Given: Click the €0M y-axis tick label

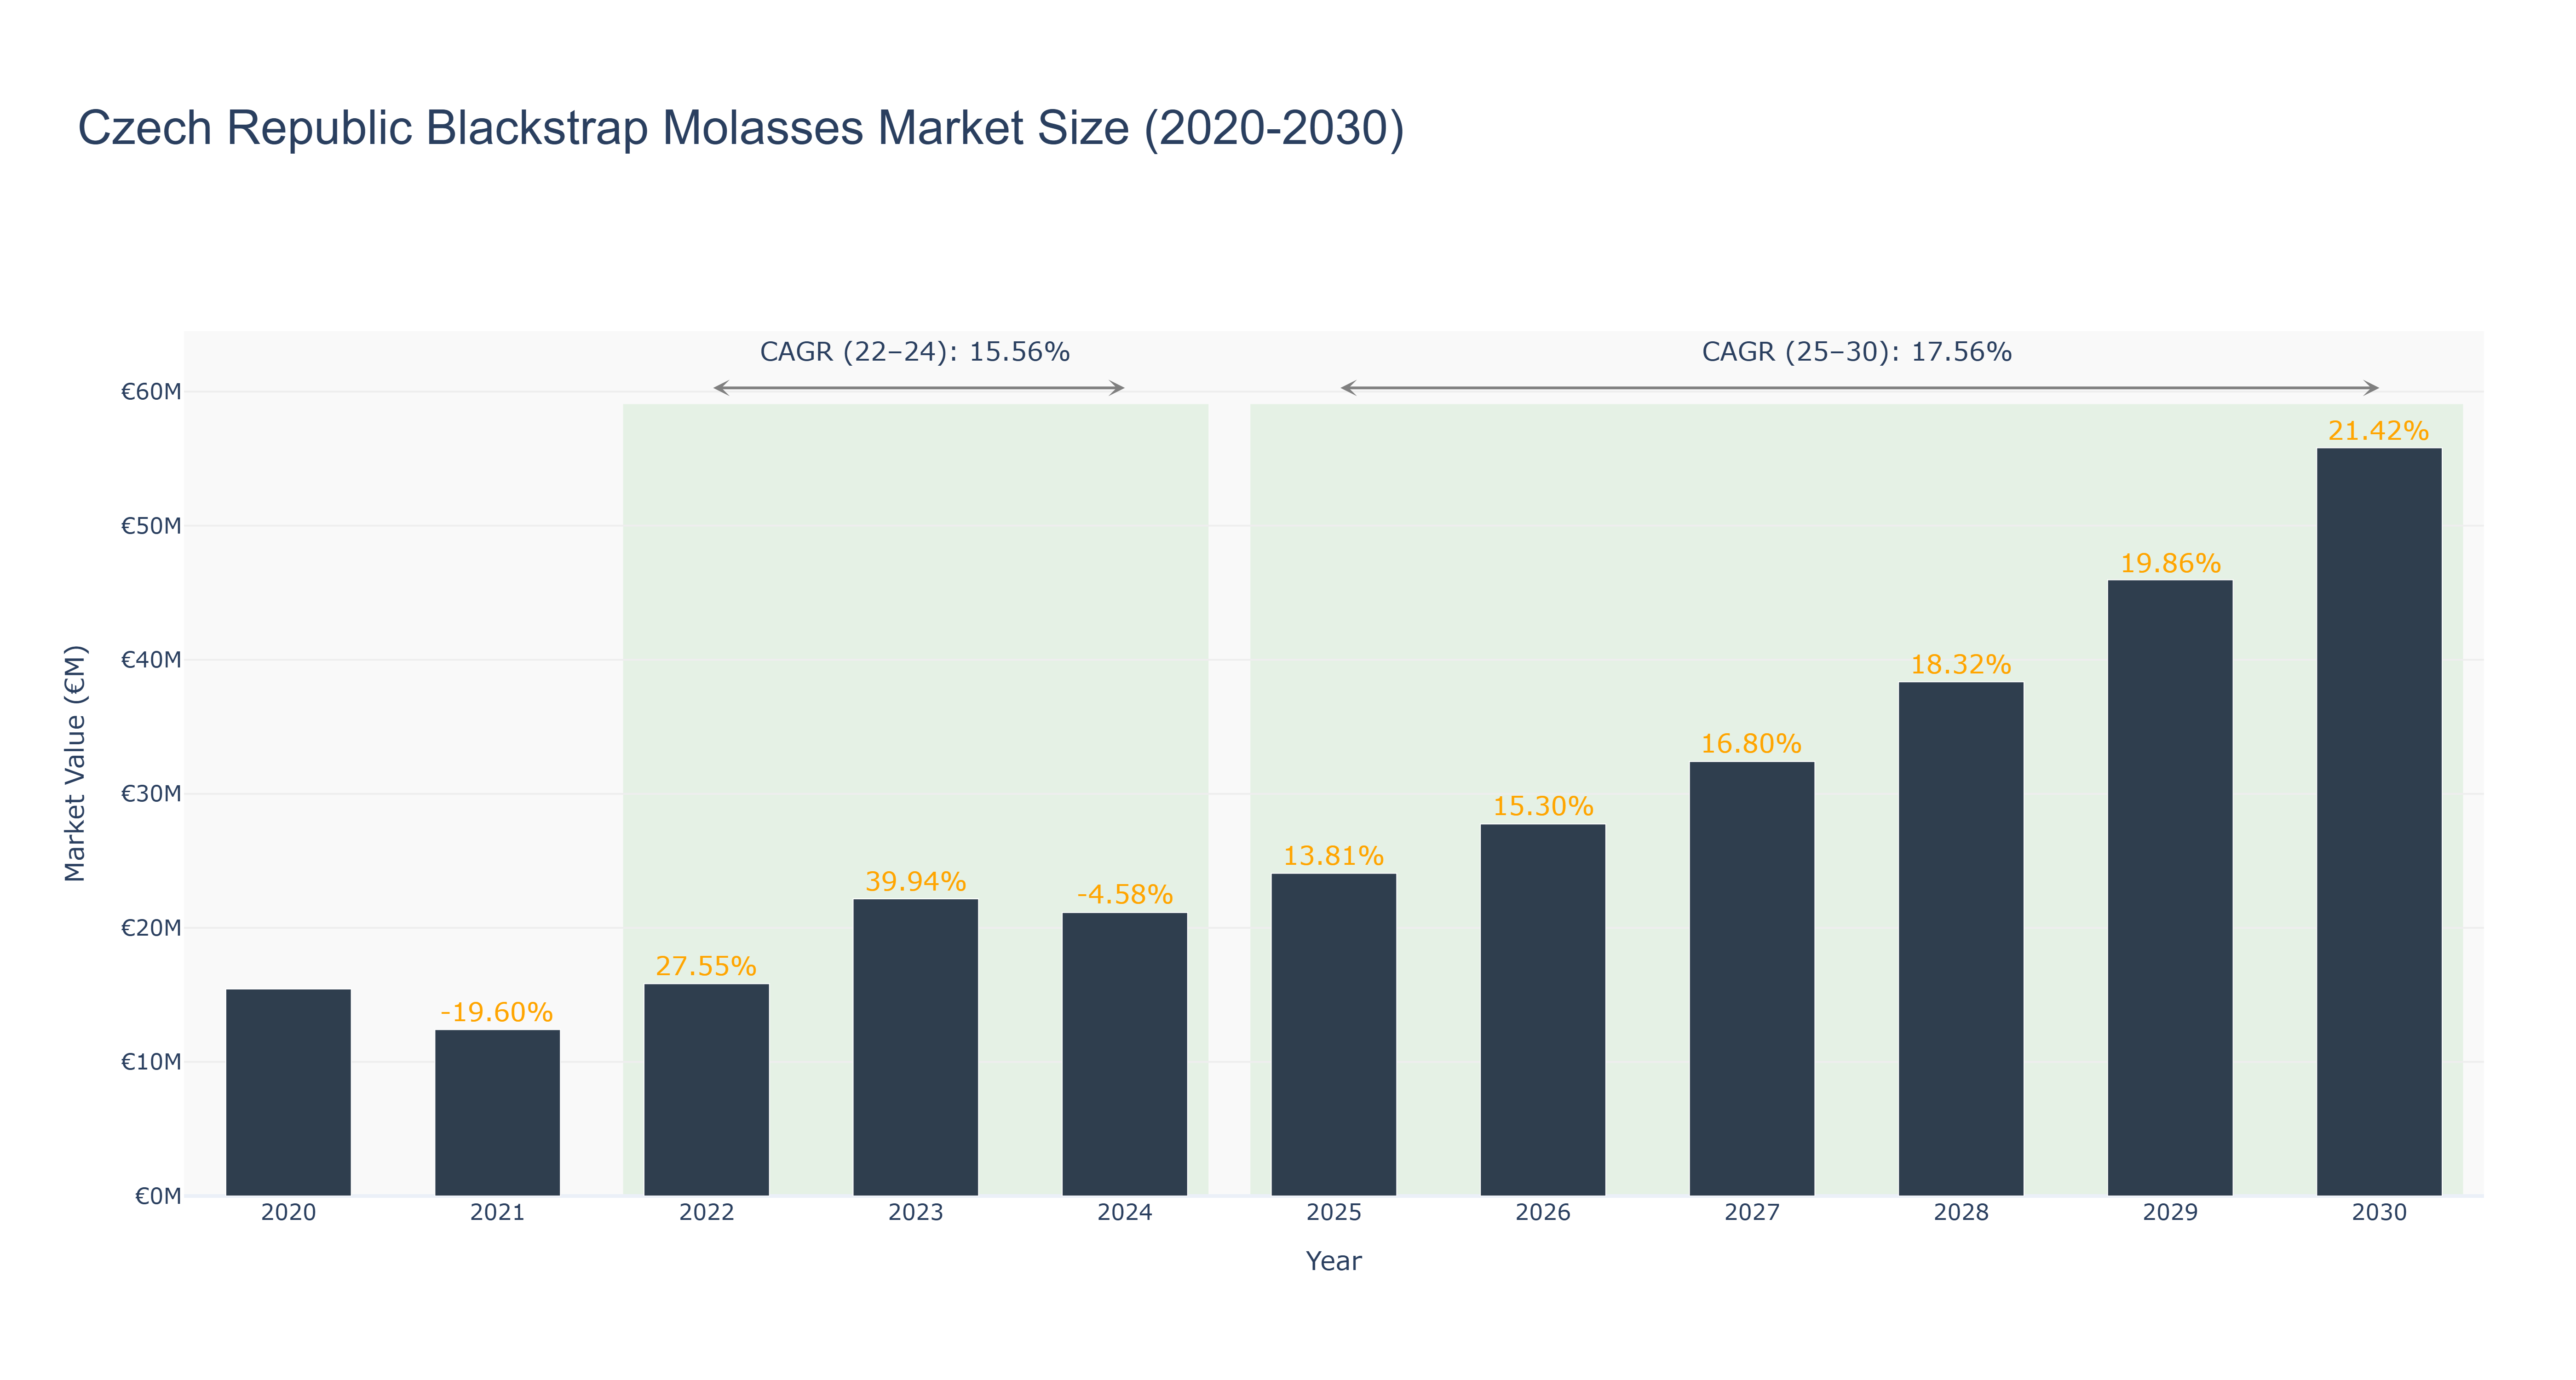Looking at the screenshot, I should tap(158, 1195).
